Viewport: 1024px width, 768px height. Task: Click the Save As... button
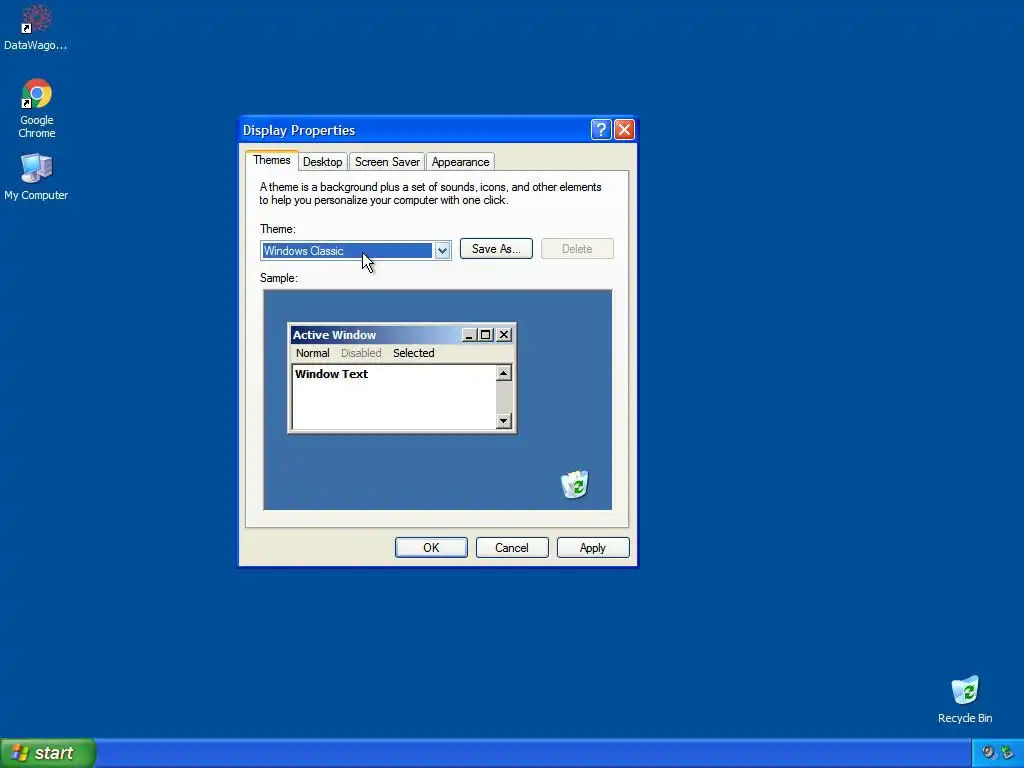click(496, 249)
